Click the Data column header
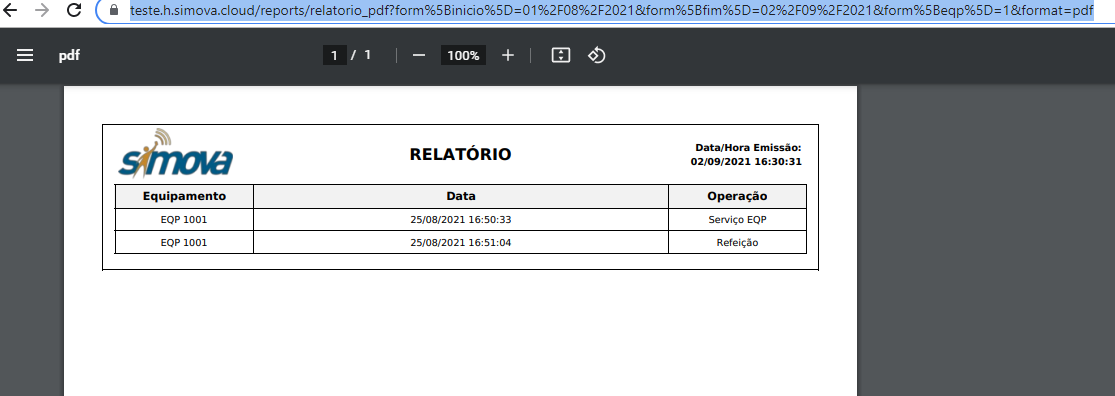This screenshot has width=1115, height=396. [461, 196]
